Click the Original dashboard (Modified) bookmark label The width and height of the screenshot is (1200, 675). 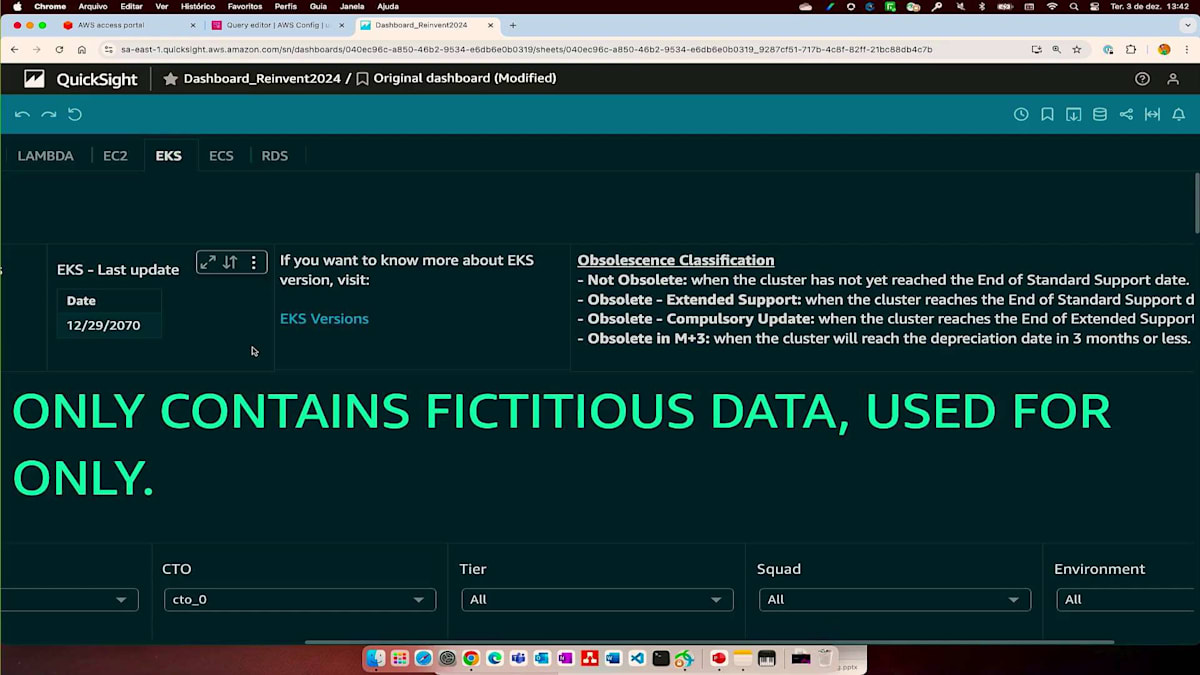[465, 78]
